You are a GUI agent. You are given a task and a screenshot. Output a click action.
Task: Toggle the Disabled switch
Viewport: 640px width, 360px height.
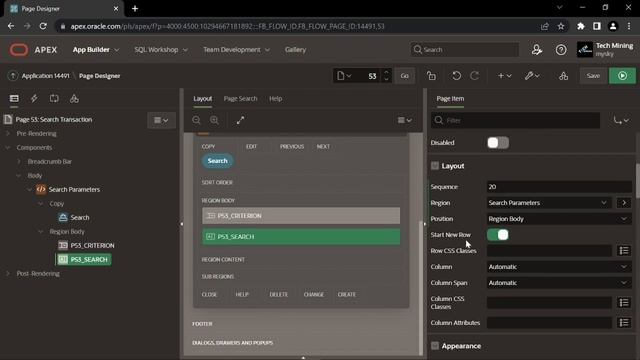pos(498,142)
